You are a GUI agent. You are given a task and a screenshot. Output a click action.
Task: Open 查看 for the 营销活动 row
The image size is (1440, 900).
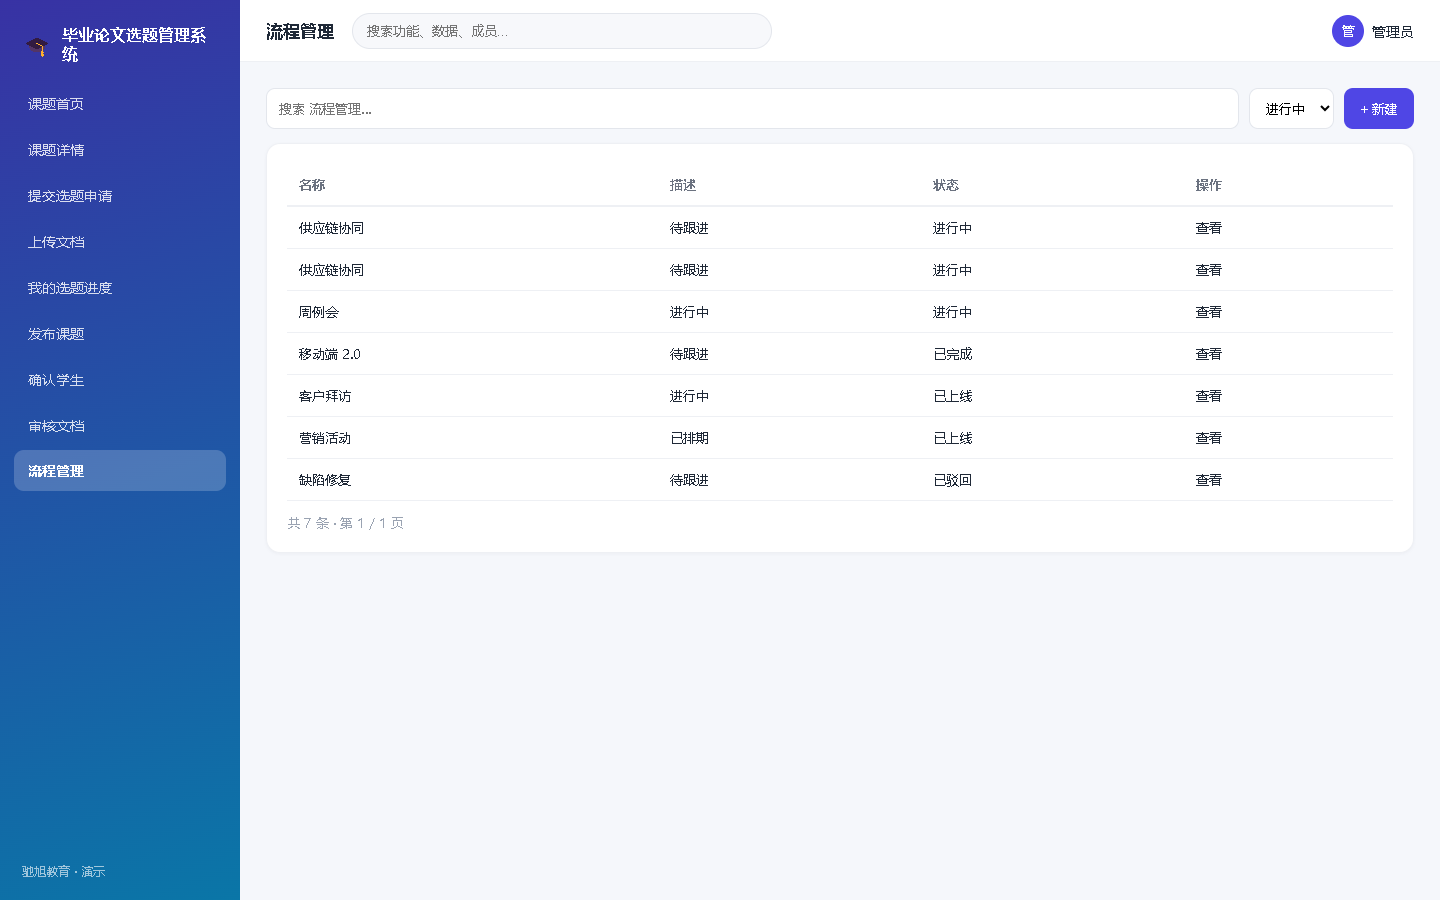tap(1208, 438)
